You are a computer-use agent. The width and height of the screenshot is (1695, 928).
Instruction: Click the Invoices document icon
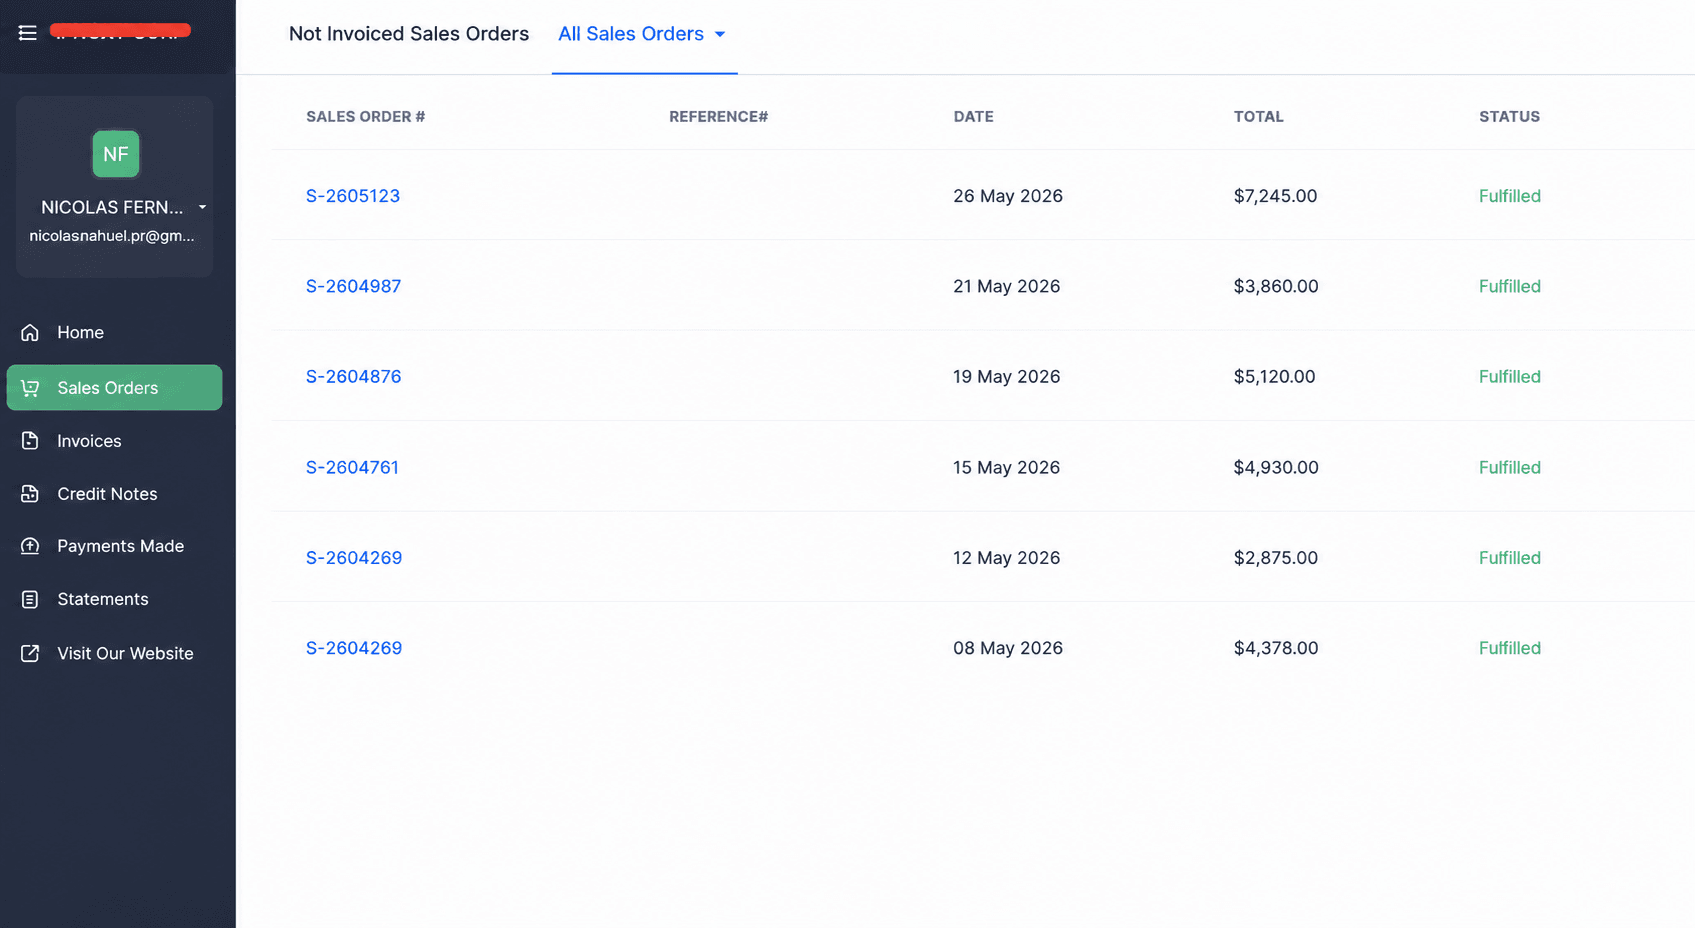(x=30, y=441)
